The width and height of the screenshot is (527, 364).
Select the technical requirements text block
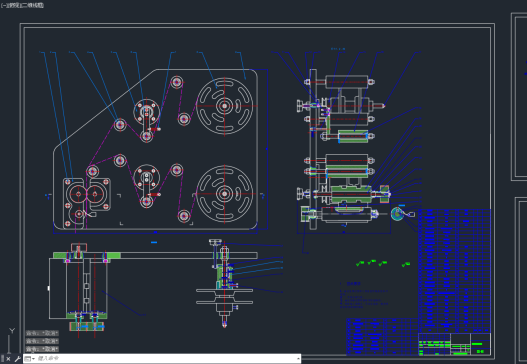[364, 295]
